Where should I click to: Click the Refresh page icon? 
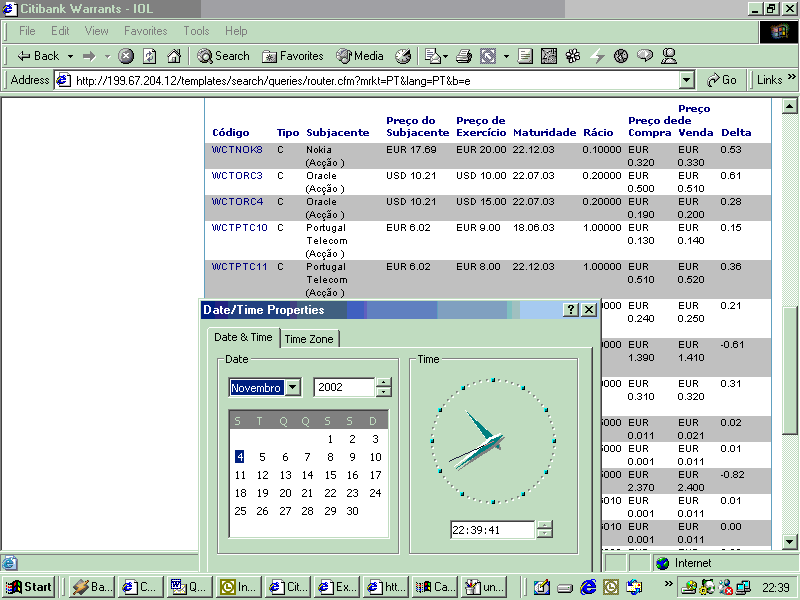150,56
